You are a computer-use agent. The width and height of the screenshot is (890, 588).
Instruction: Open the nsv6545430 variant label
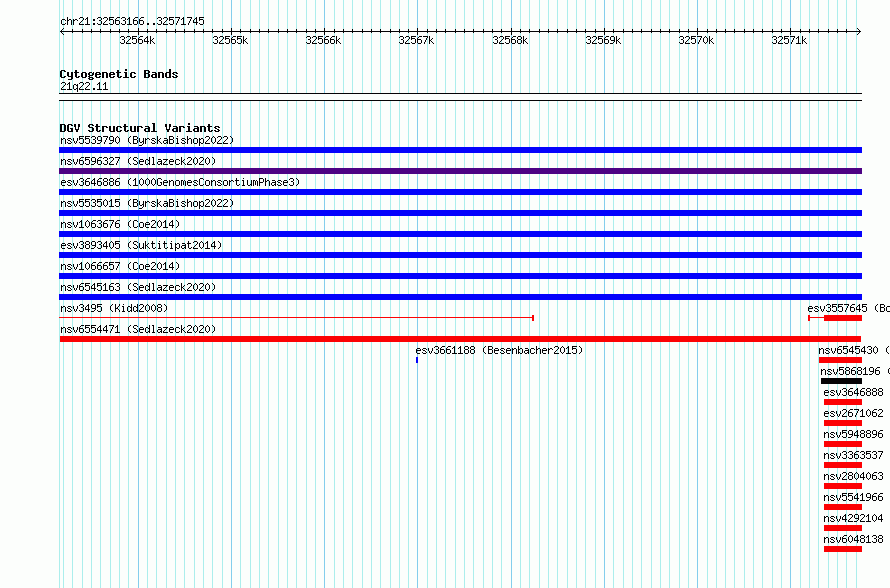[x=854, y=350]
